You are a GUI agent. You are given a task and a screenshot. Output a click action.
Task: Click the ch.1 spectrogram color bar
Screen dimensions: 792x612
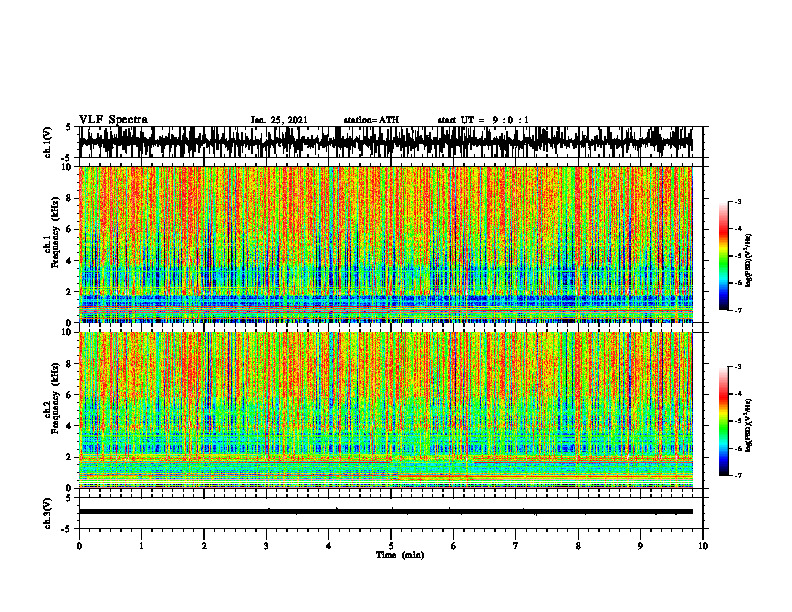pyautogui.click(x=723, y=256)
